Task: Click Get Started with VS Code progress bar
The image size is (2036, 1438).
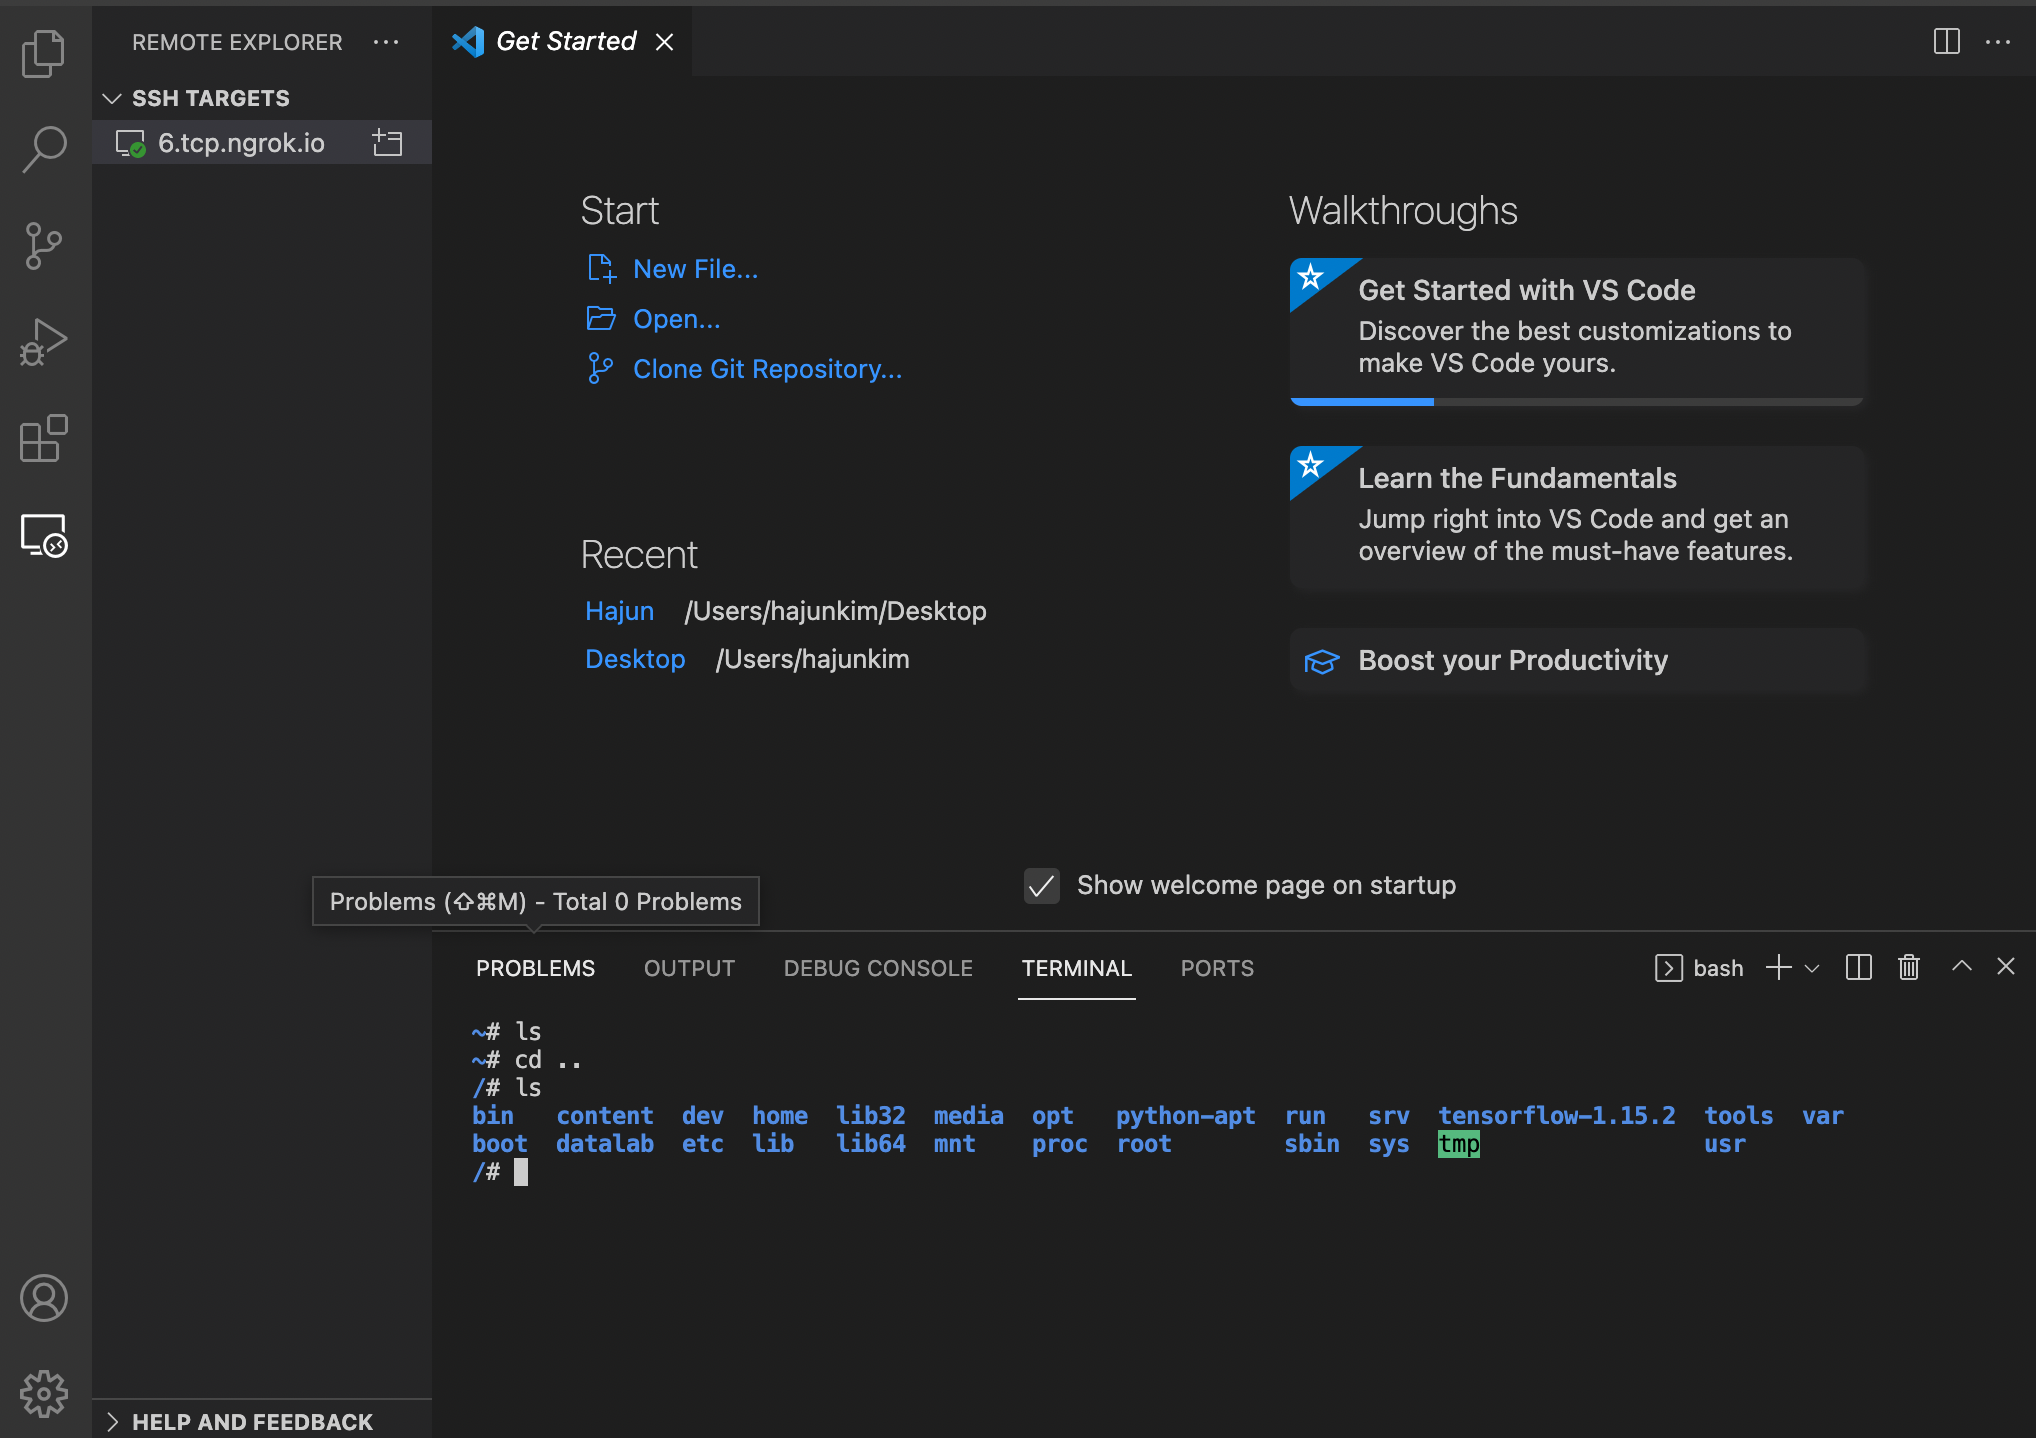Action: click(x=1576, y=401)
